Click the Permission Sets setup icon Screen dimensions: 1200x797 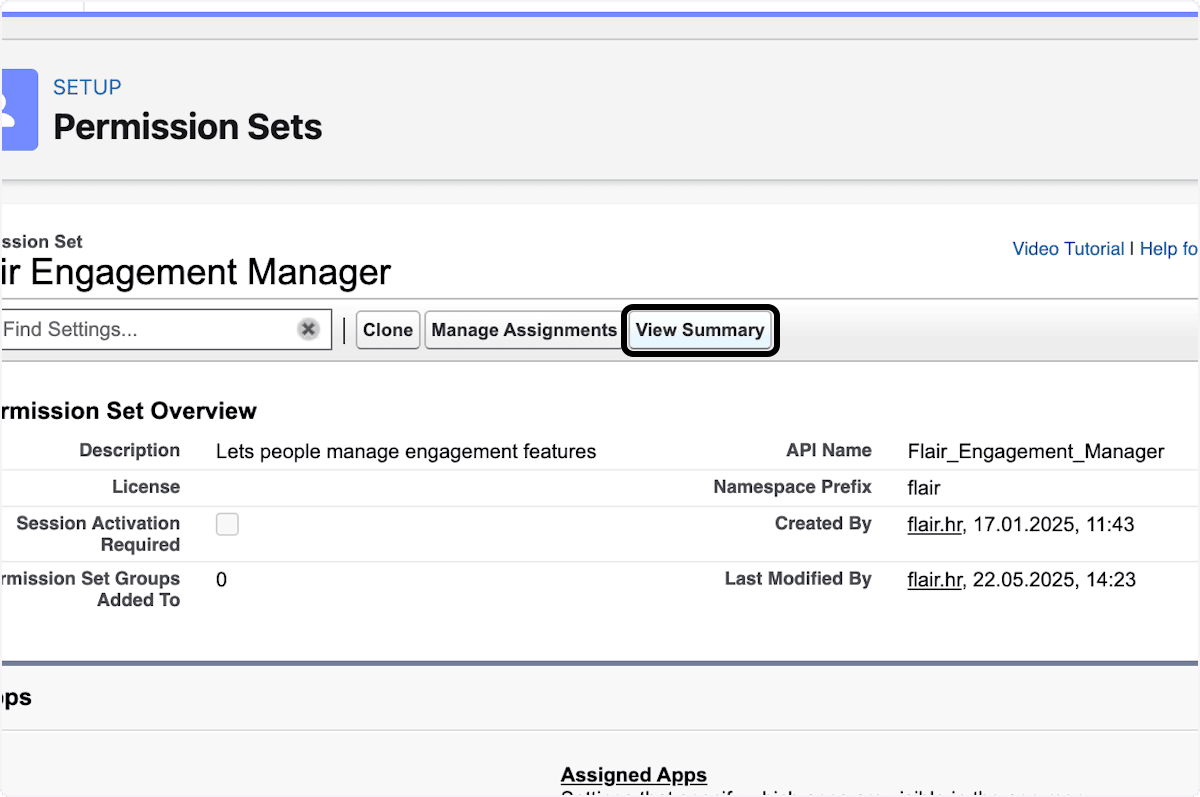(19, 110)
